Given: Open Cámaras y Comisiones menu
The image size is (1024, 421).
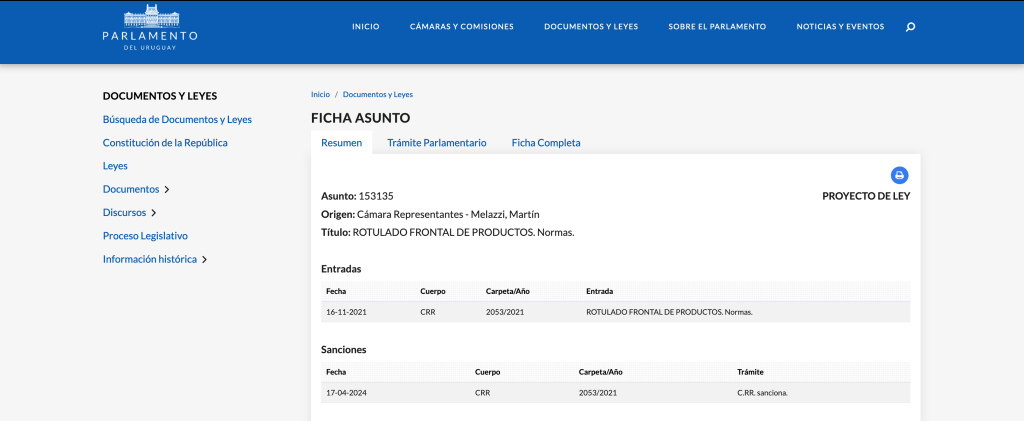Looking at the screenshot, I should [461, 27].
